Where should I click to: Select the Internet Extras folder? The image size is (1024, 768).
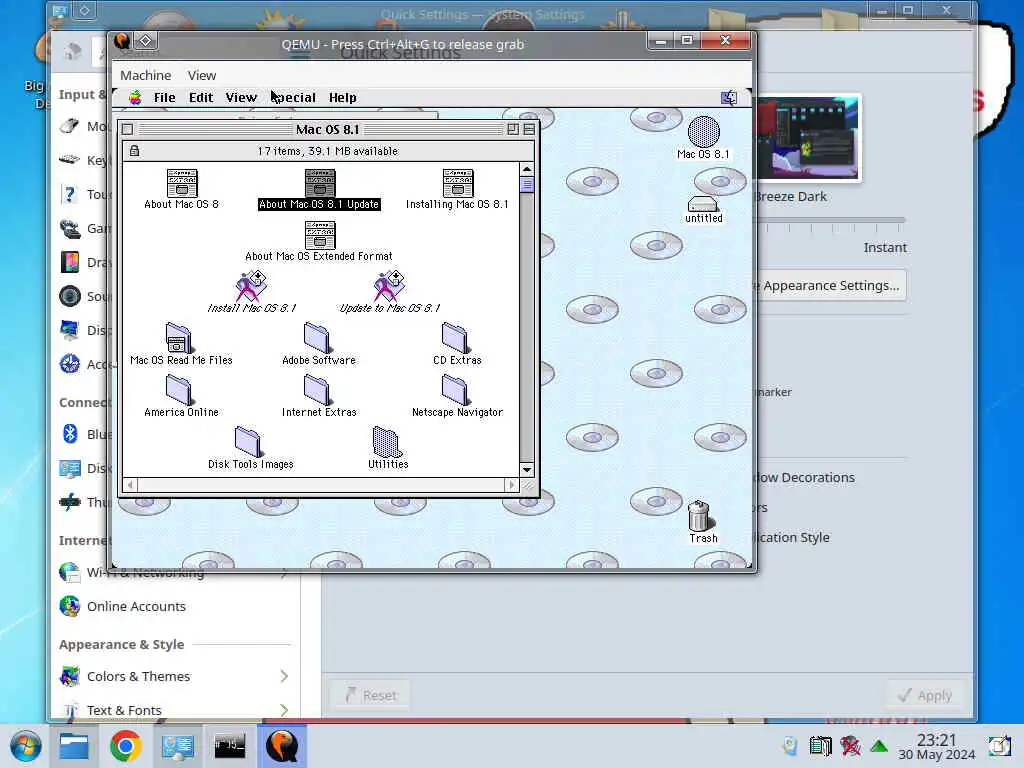(x=317, y=391)
